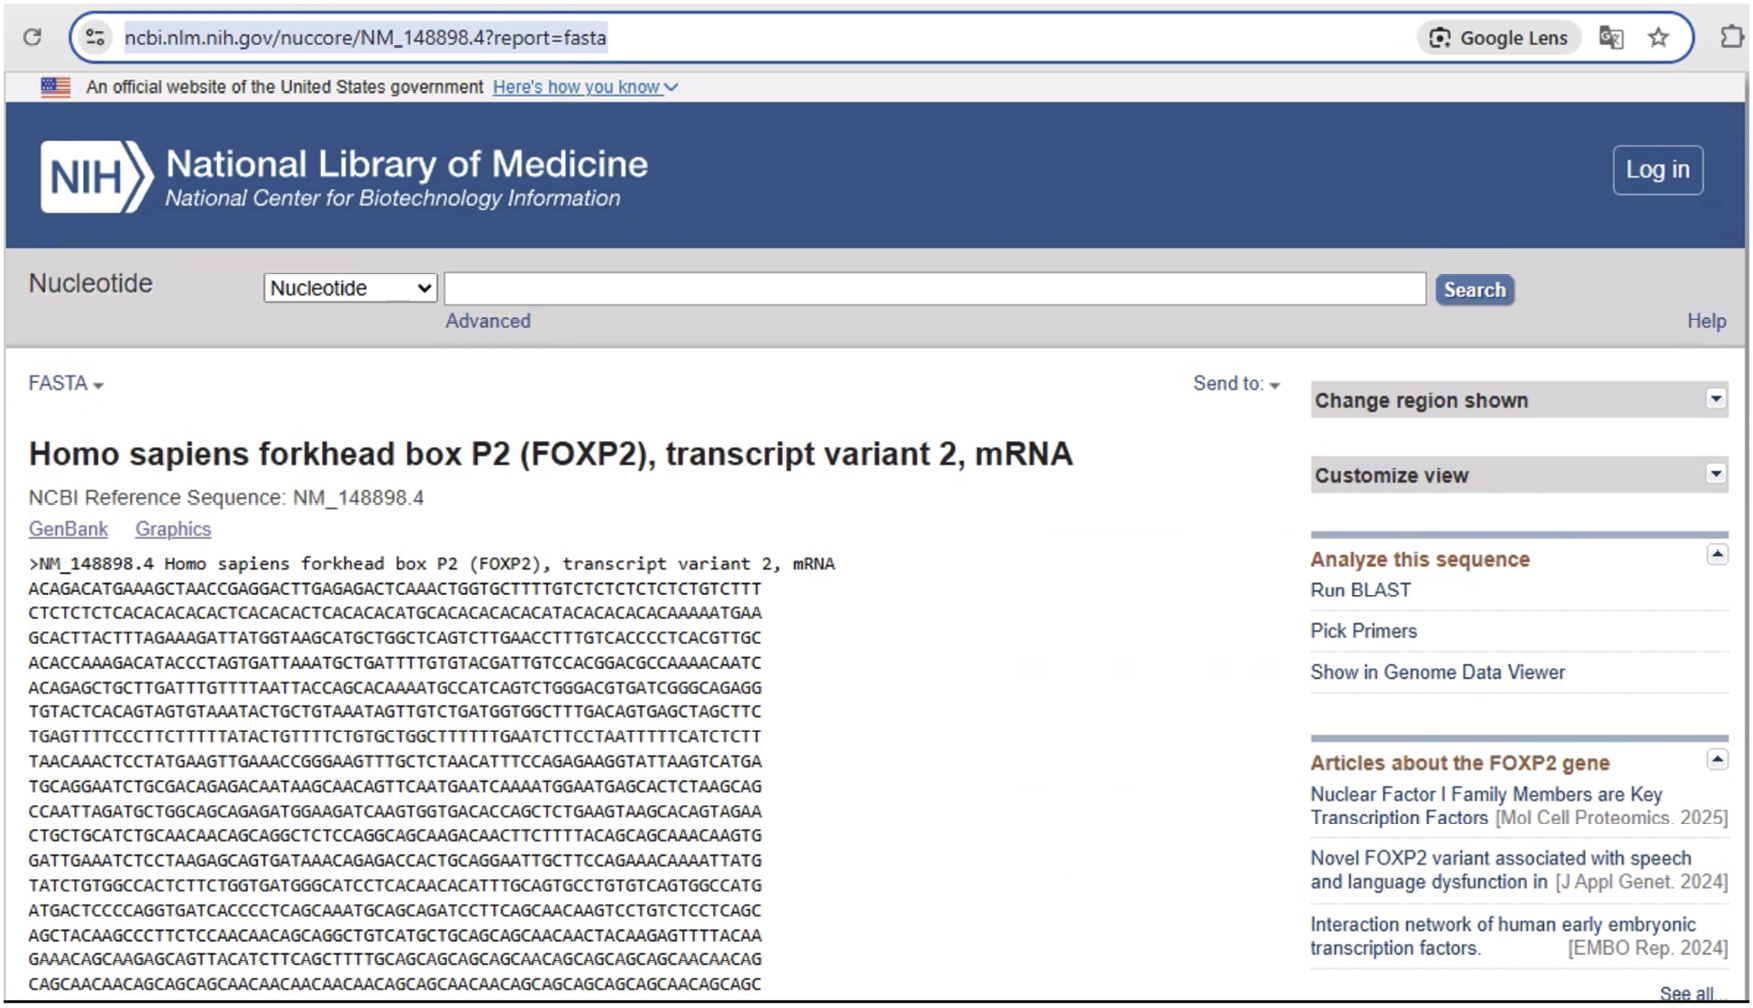Open the Send to menu

pyautogui.click(x=1235, y=384)
